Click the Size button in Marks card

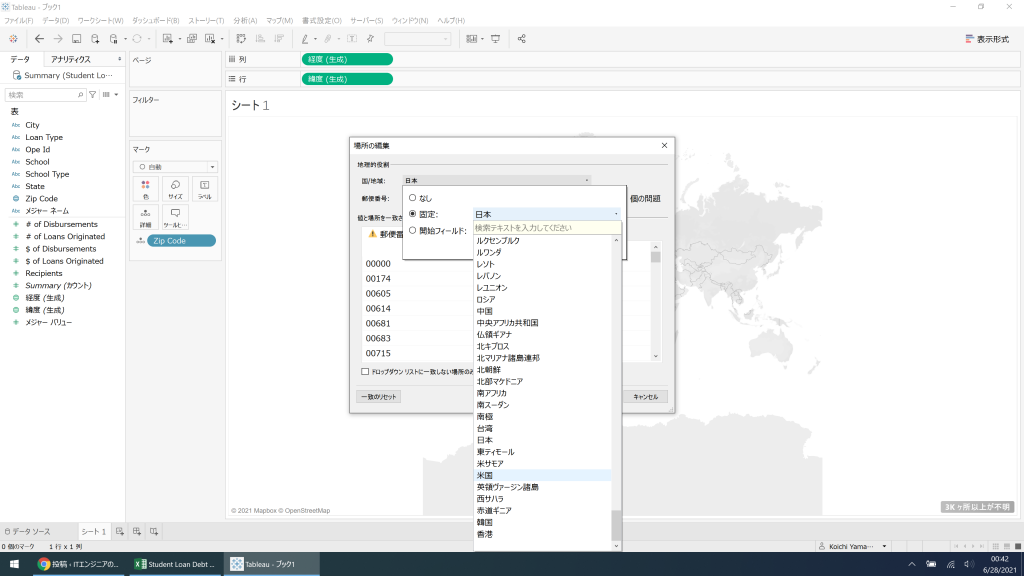click(x=175, y=189)
